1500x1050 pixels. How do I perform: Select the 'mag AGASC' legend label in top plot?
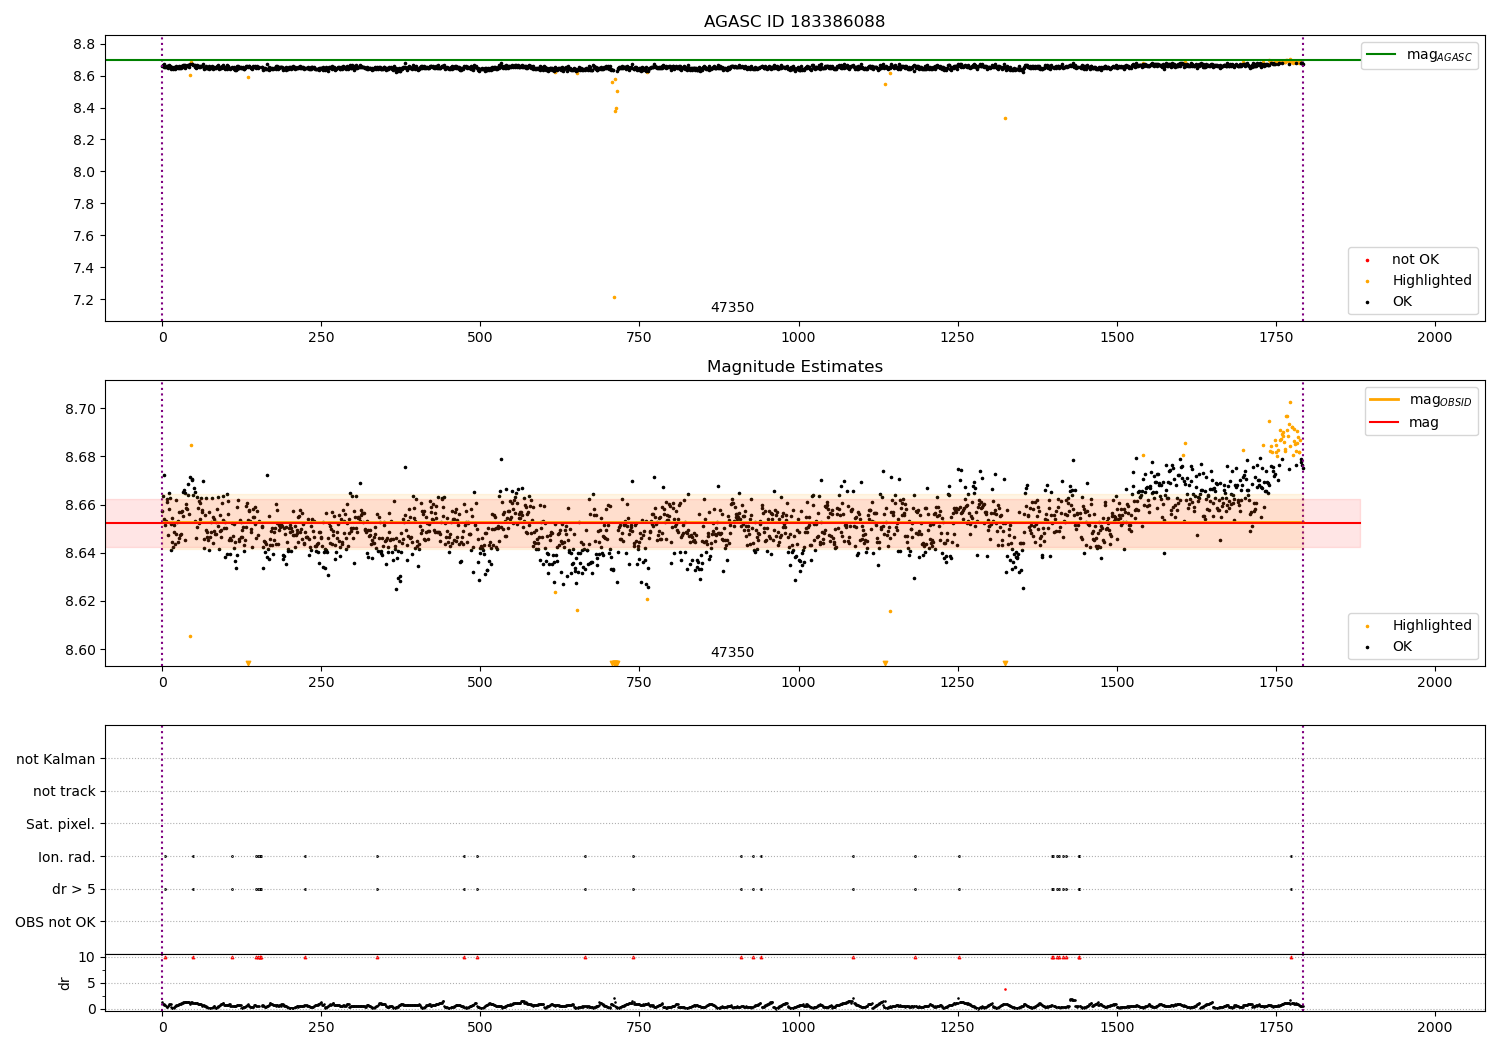1439,55
